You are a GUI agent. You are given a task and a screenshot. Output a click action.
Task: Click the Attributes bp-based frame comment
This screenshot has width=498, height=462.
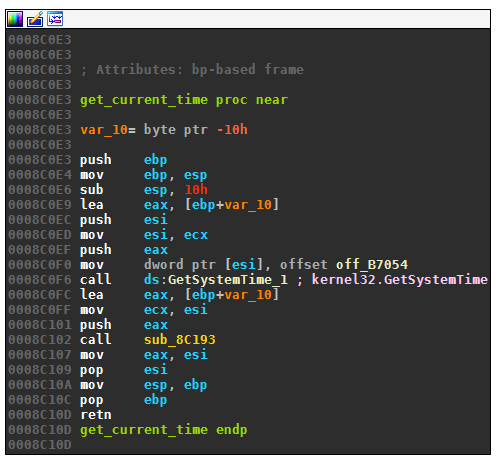pos(192,70)
